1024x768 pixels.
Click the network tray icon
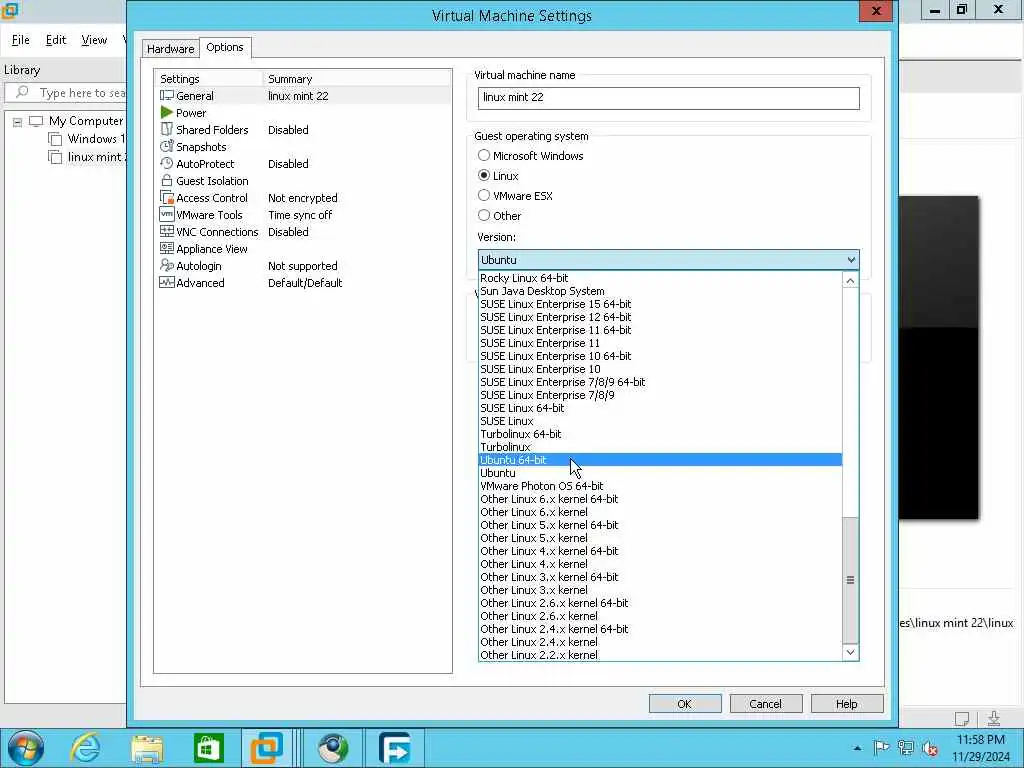tap(906, 748)
